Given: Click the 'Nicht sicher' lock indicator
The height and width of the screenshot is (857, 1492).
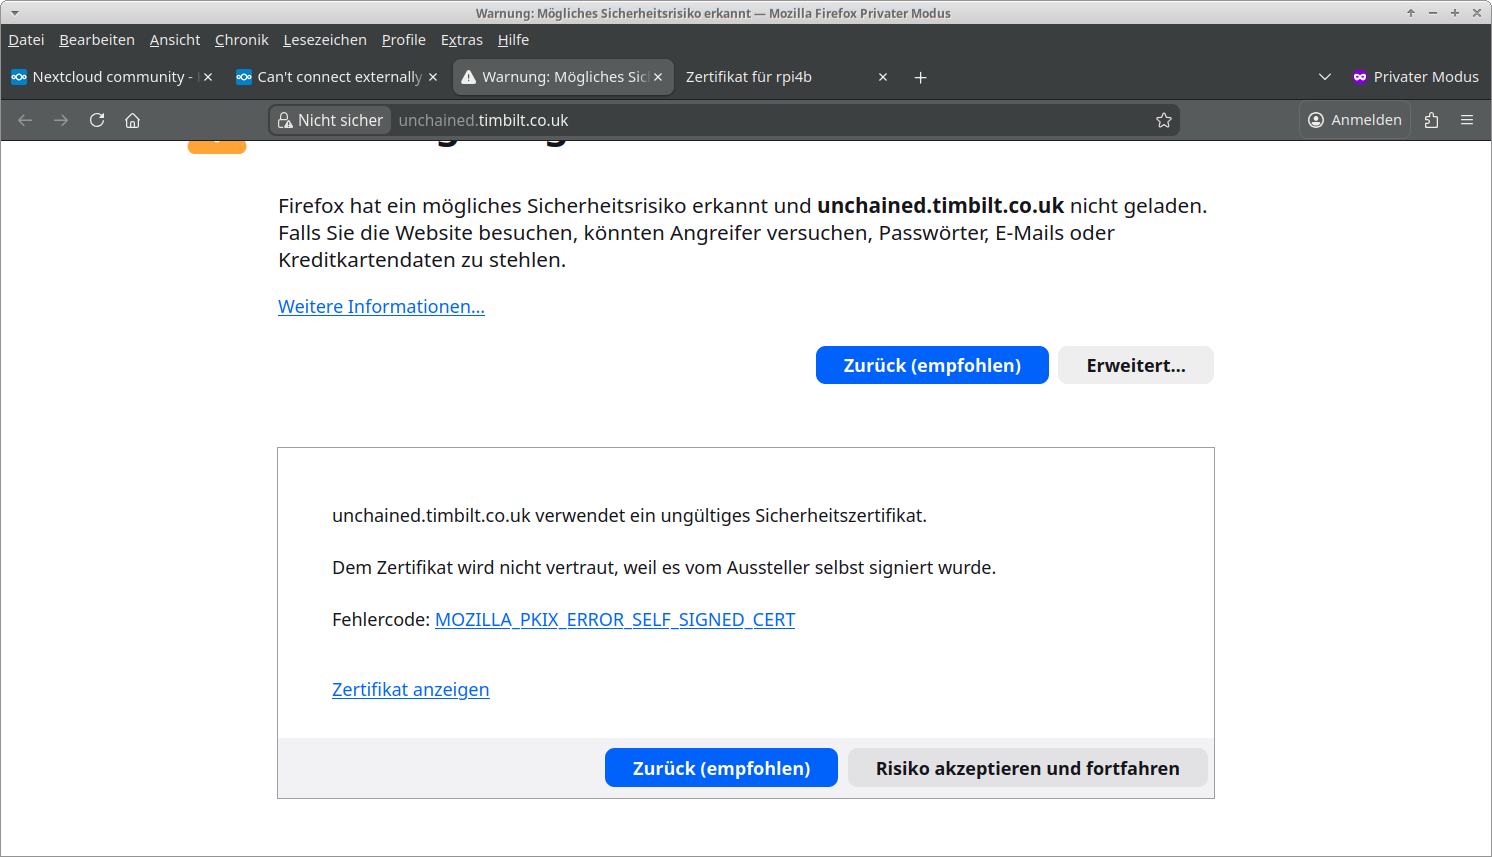Looking at the screenshot, I should click(x=330, y=120).
